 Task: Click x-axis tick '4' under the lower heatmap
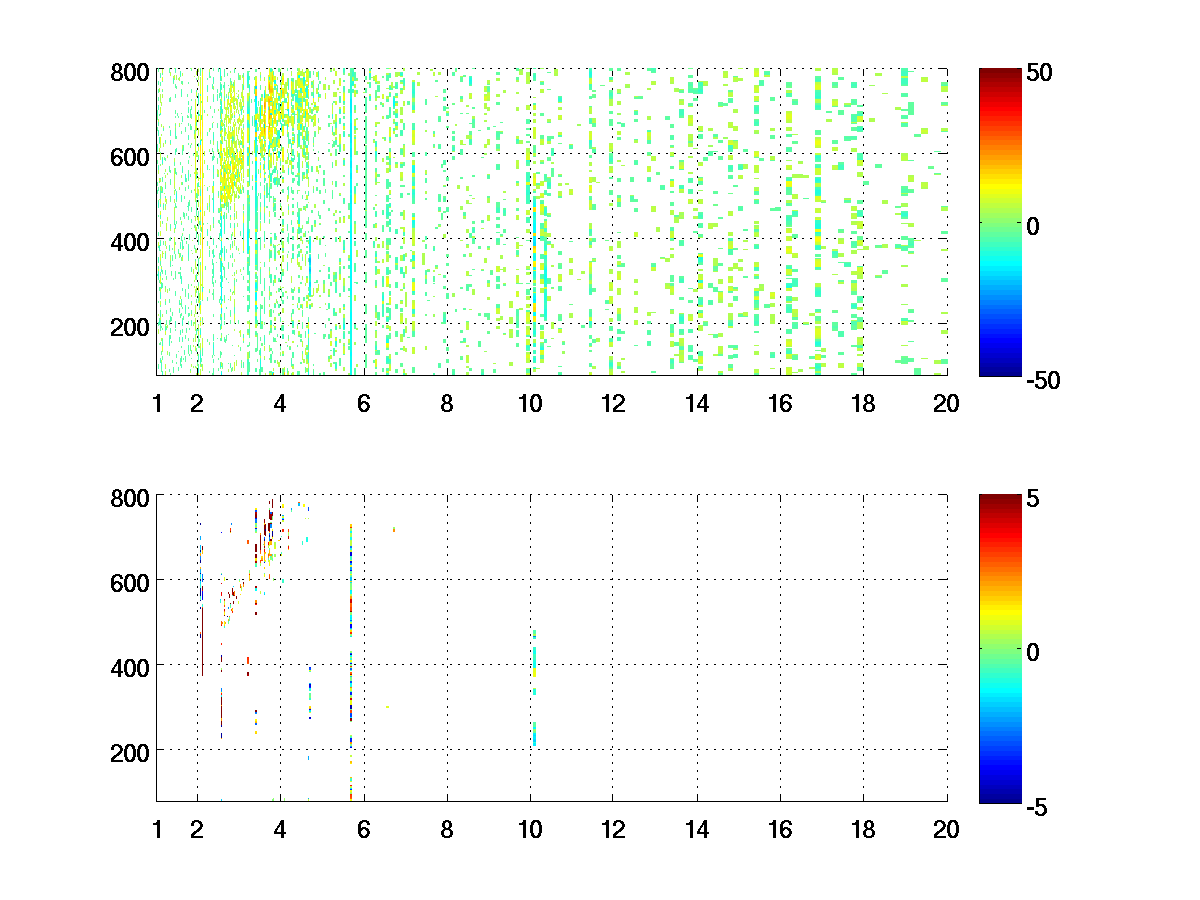pos(281,829)
